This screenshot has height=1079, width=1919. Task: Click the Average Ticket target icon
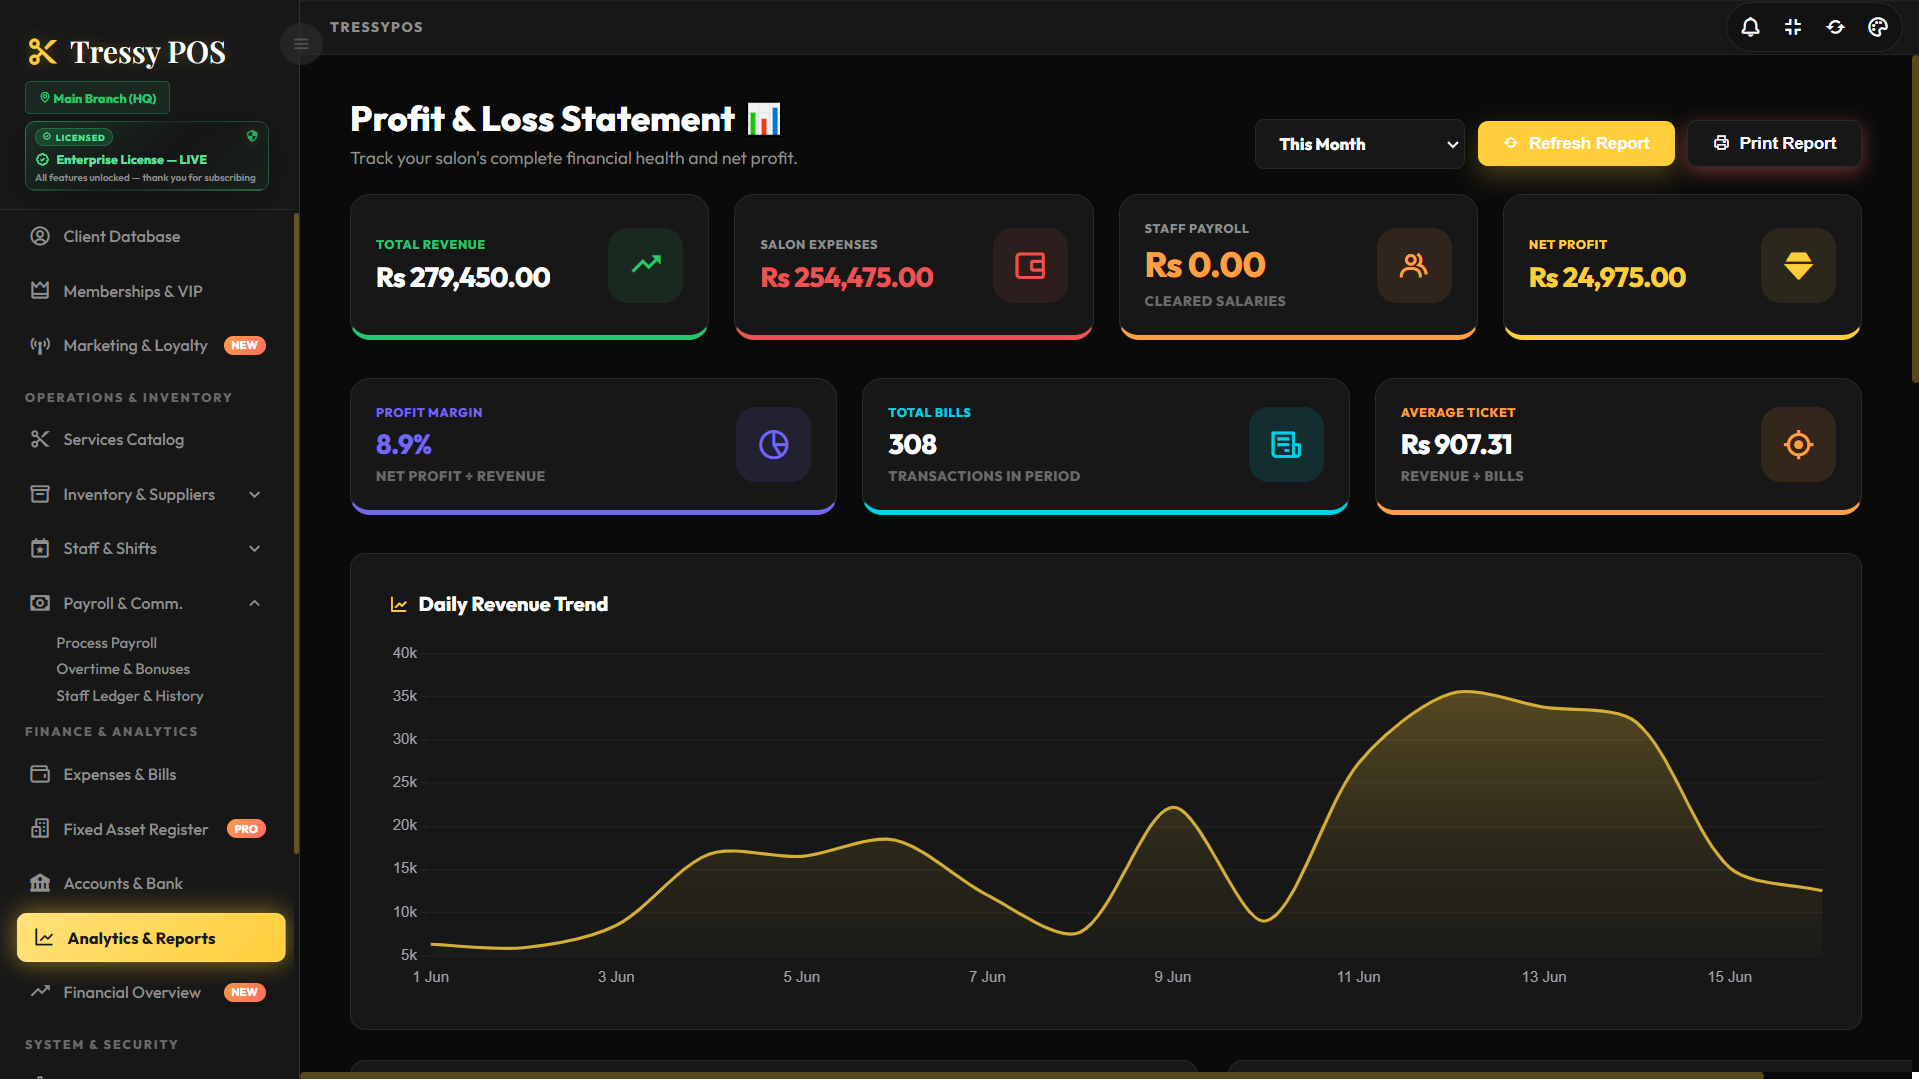(x=1798, y=444)
